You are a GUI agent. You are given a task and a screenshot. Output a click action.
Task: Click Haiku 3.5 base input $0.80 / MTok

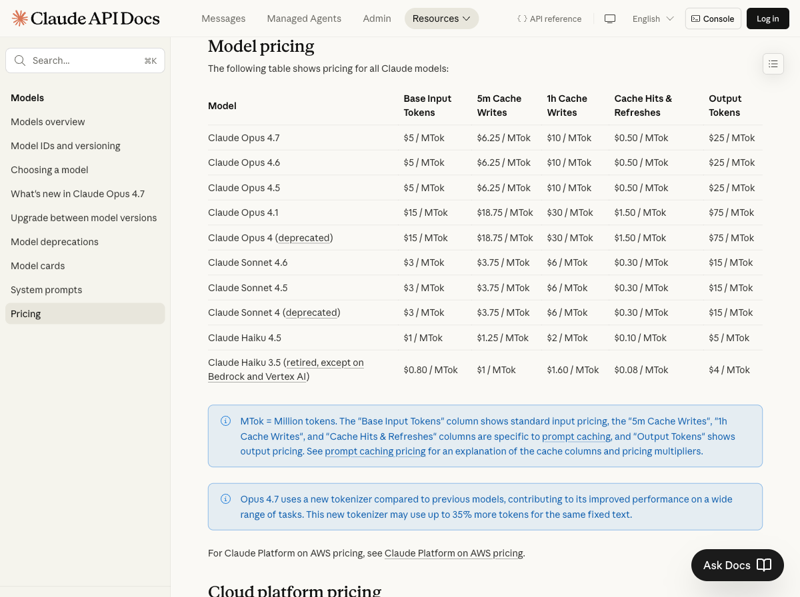point(431,370)
